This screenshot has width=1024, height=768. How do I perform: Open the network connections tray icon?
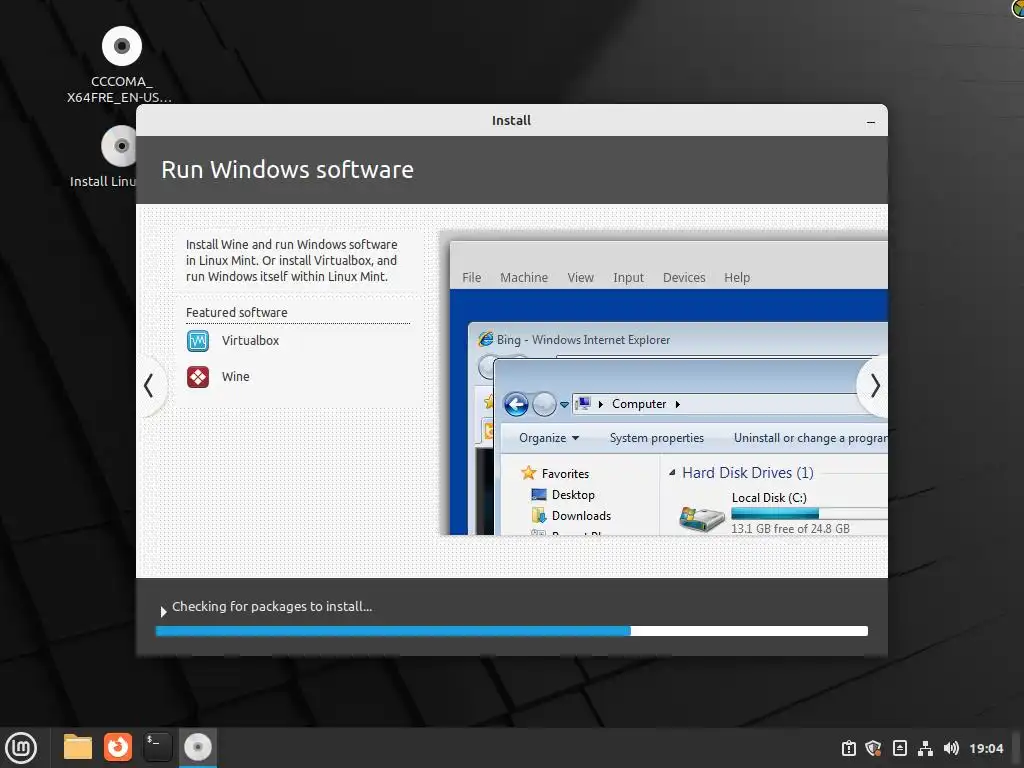[x=925, y=748]
